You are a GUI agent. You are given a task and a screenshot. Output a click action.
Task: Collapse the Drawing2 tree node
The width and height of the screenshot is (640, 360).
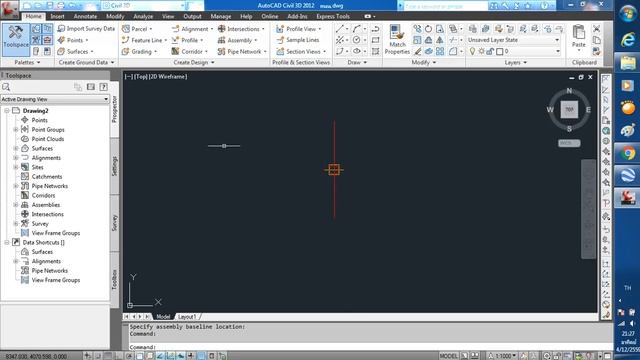[7, 111]
